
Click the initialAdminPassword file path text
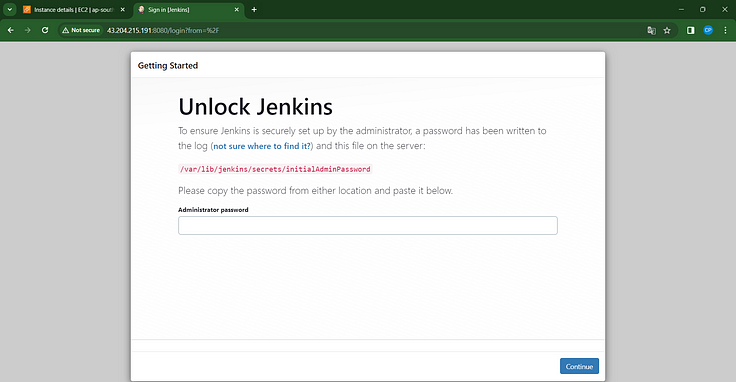(275, 169)
